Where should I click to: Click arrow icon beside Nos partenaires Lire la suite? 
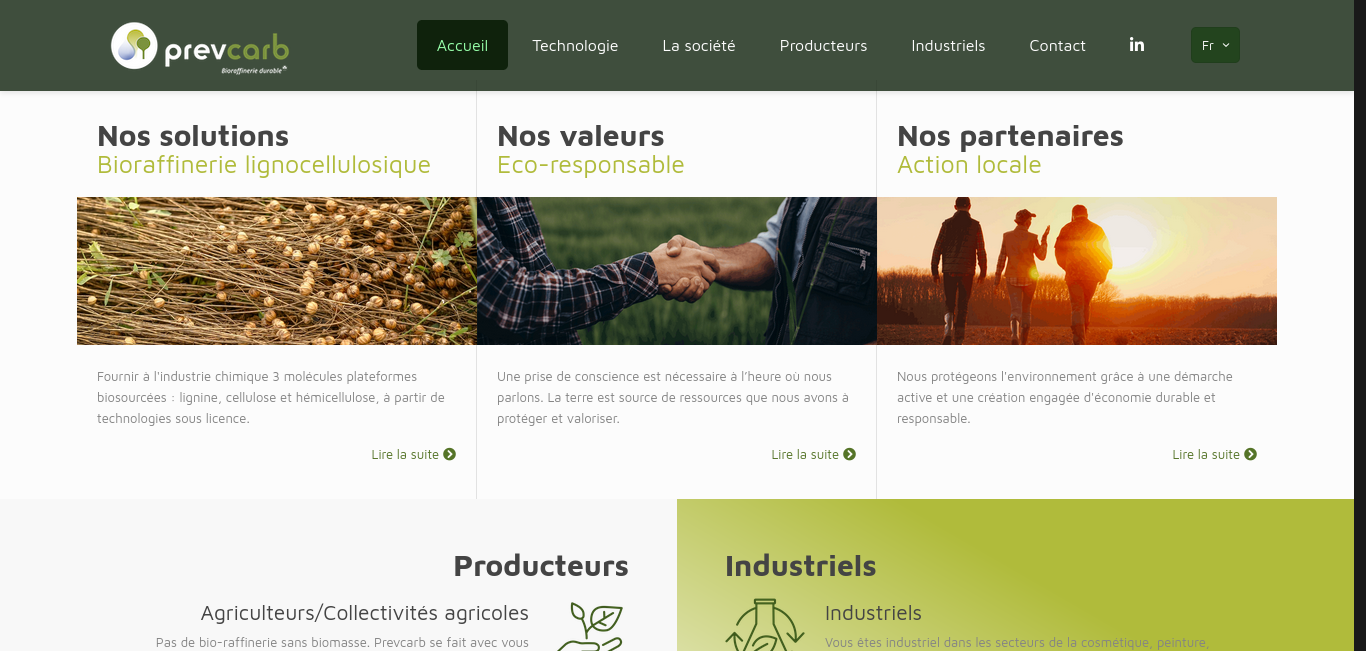(1251, 454)
